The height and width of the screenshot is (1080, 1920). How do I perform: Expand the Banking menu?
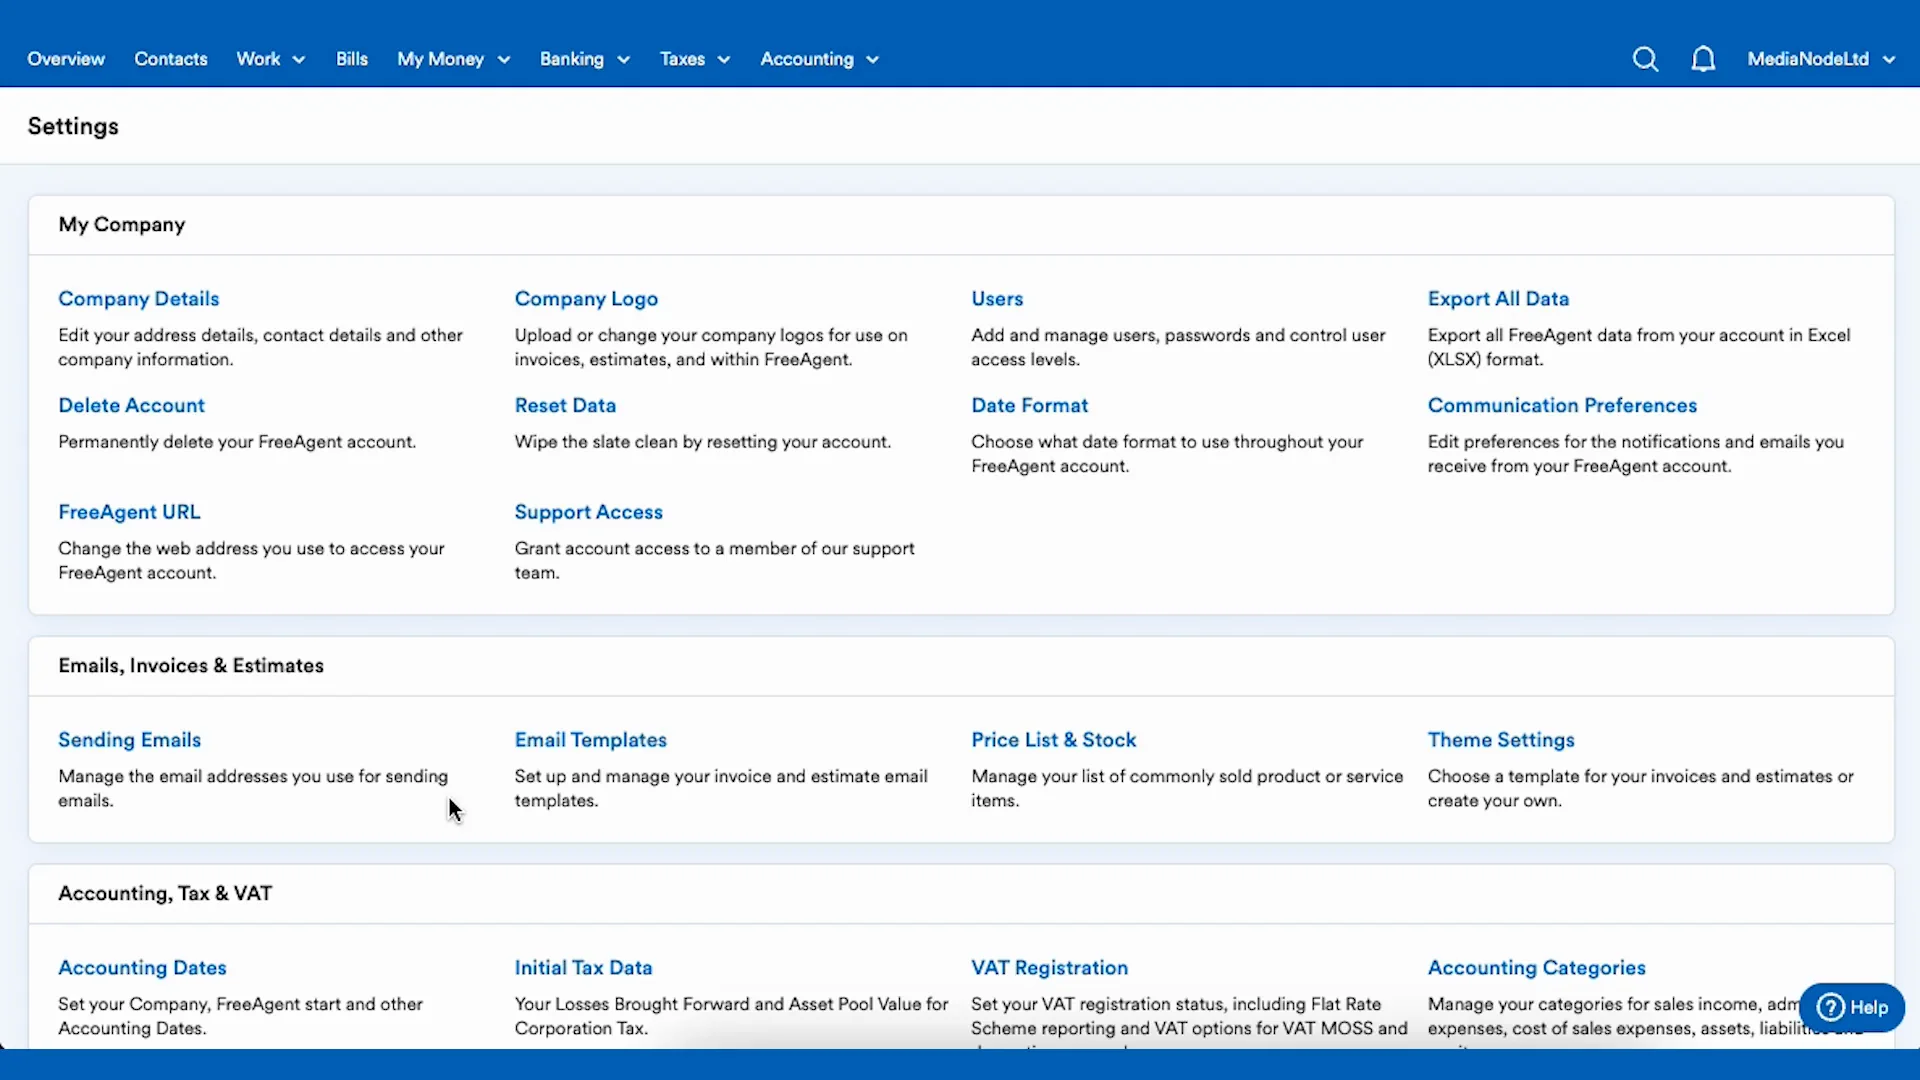click(584, 59)
